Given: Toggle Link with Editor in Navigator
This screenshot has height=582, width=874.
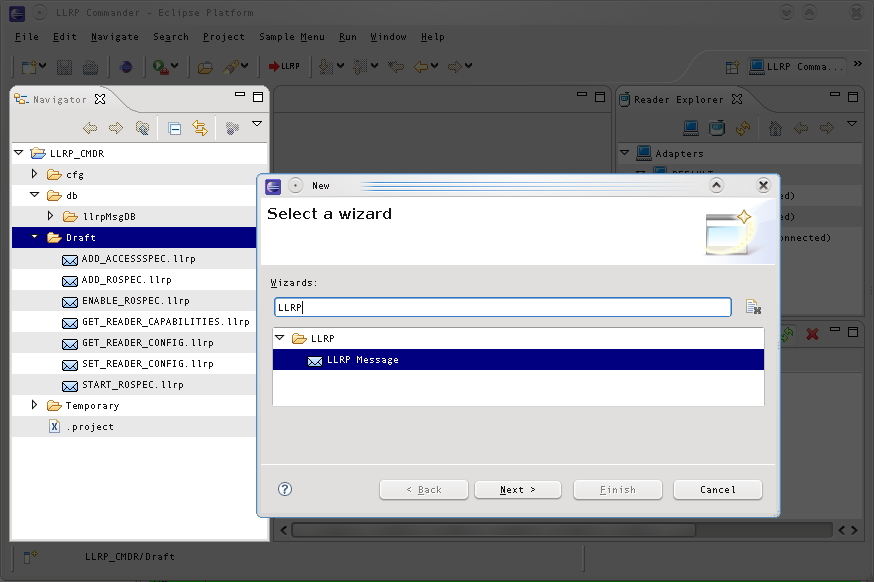Looking at the screenshot, I should click(200, 128).
